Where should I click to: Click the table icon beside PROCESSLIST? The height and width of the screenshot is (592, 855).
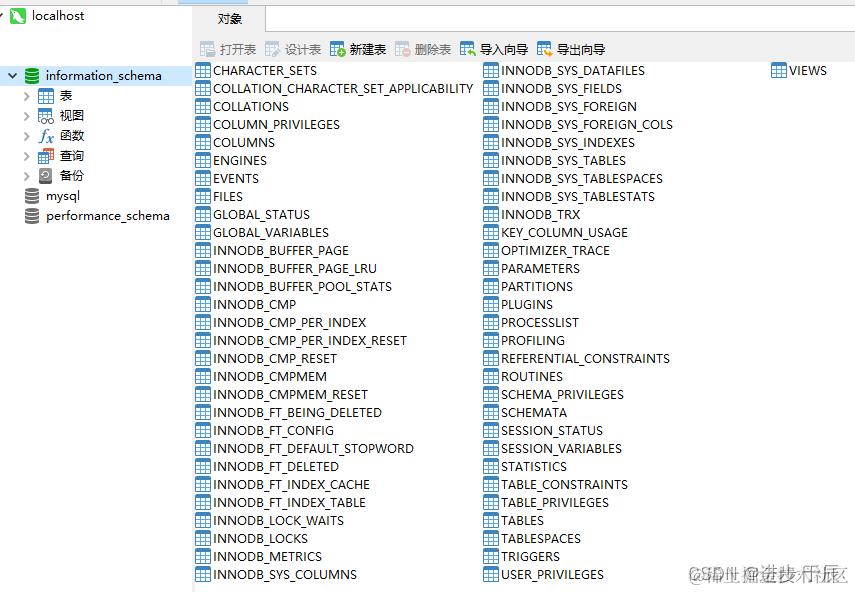(491, 322)
